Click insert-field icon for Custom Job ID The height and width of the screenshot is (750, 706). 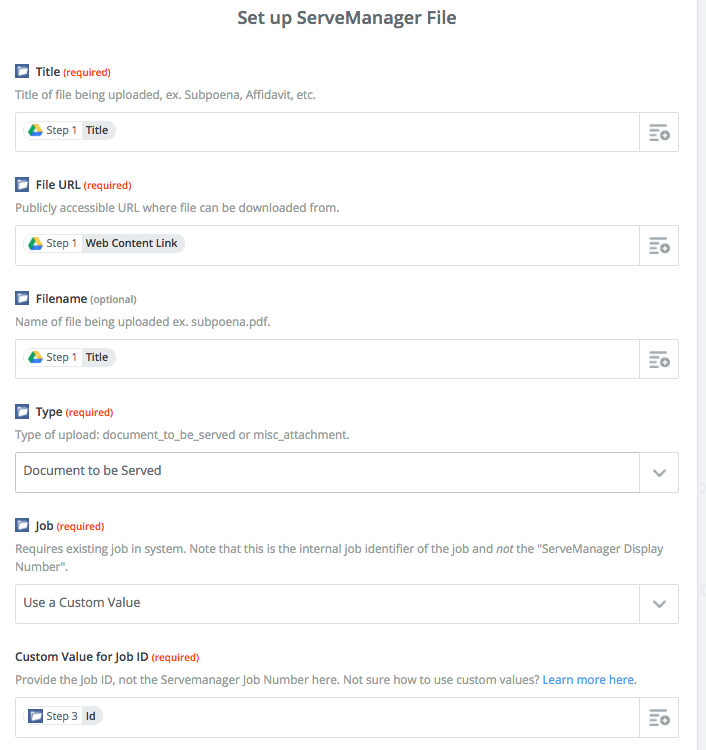[658, 717]
